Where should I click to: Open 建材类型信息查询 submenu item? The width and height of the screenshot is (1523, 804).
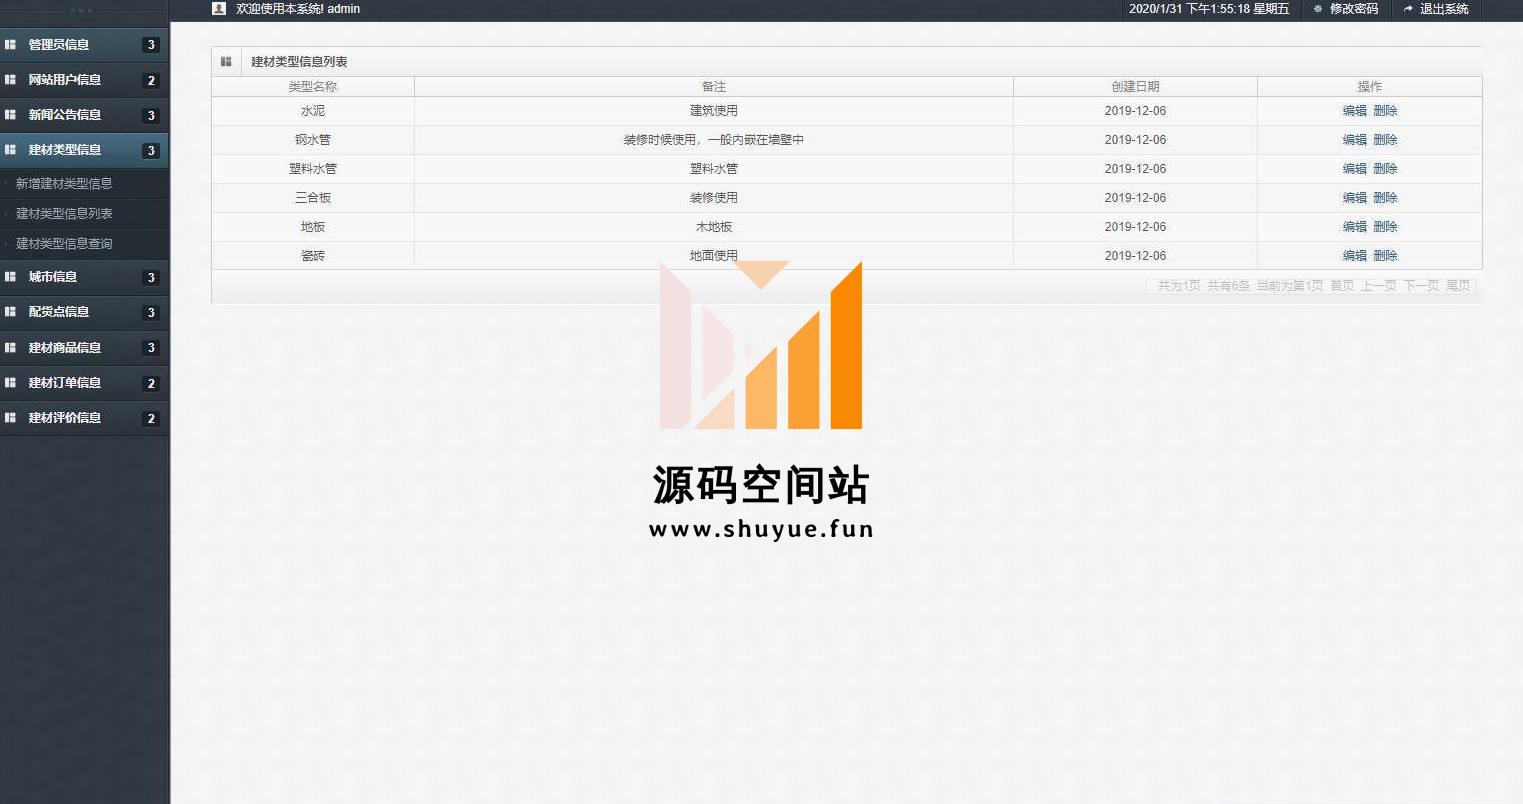(x=64, y=244)
